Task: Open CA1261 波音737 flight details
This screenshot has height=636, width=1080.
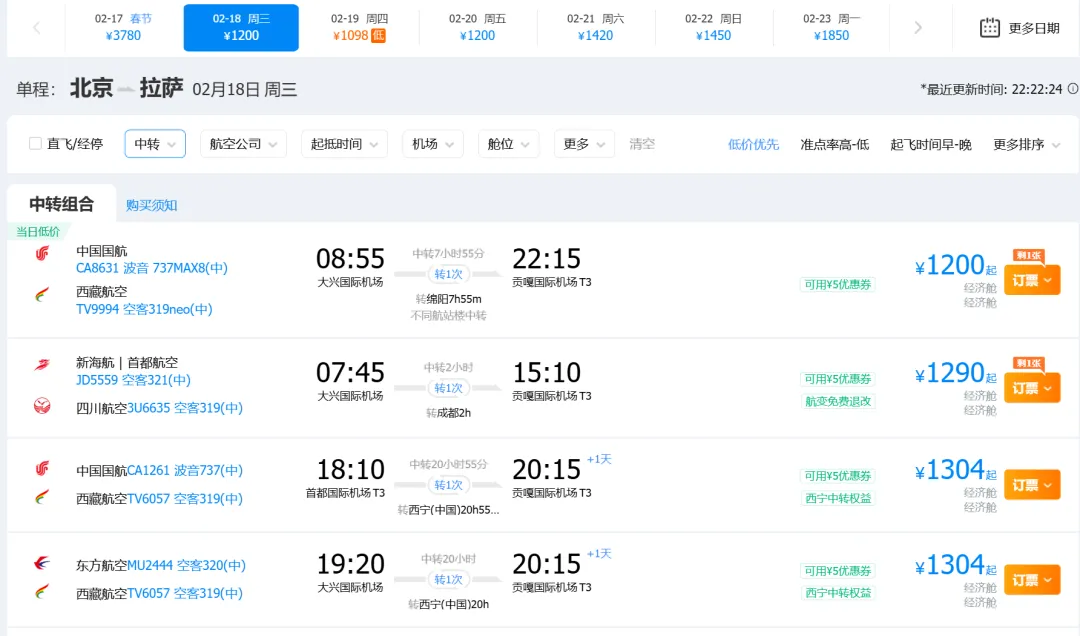Action: coord(185,470)
